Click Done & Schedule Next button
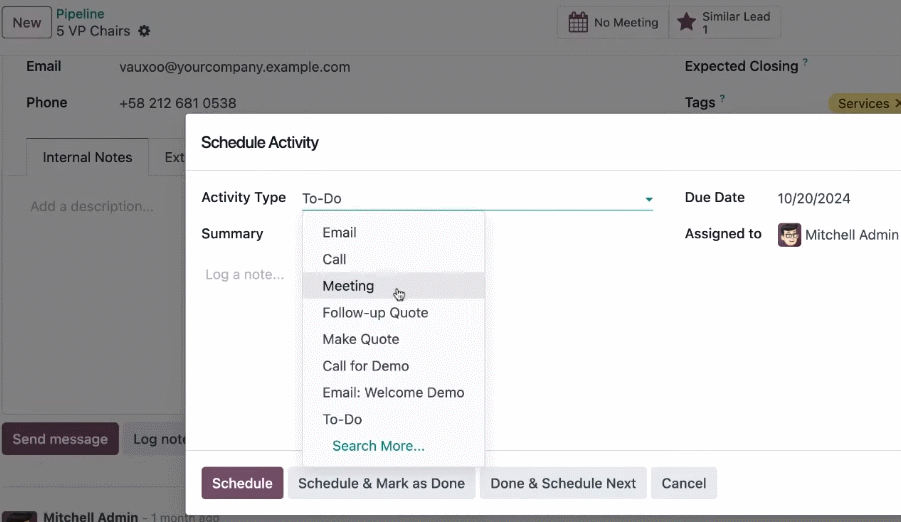The height and width of the screenshot is (522, 901). point(563,483)
